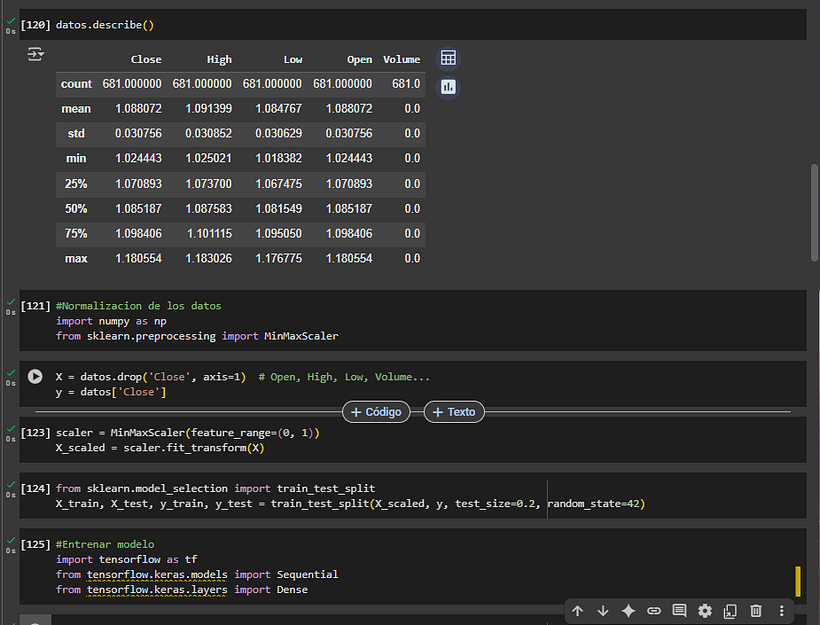This screenshot has height=625, width=820.
Task: Insert a text cell with + Texto
Action: 454,412
